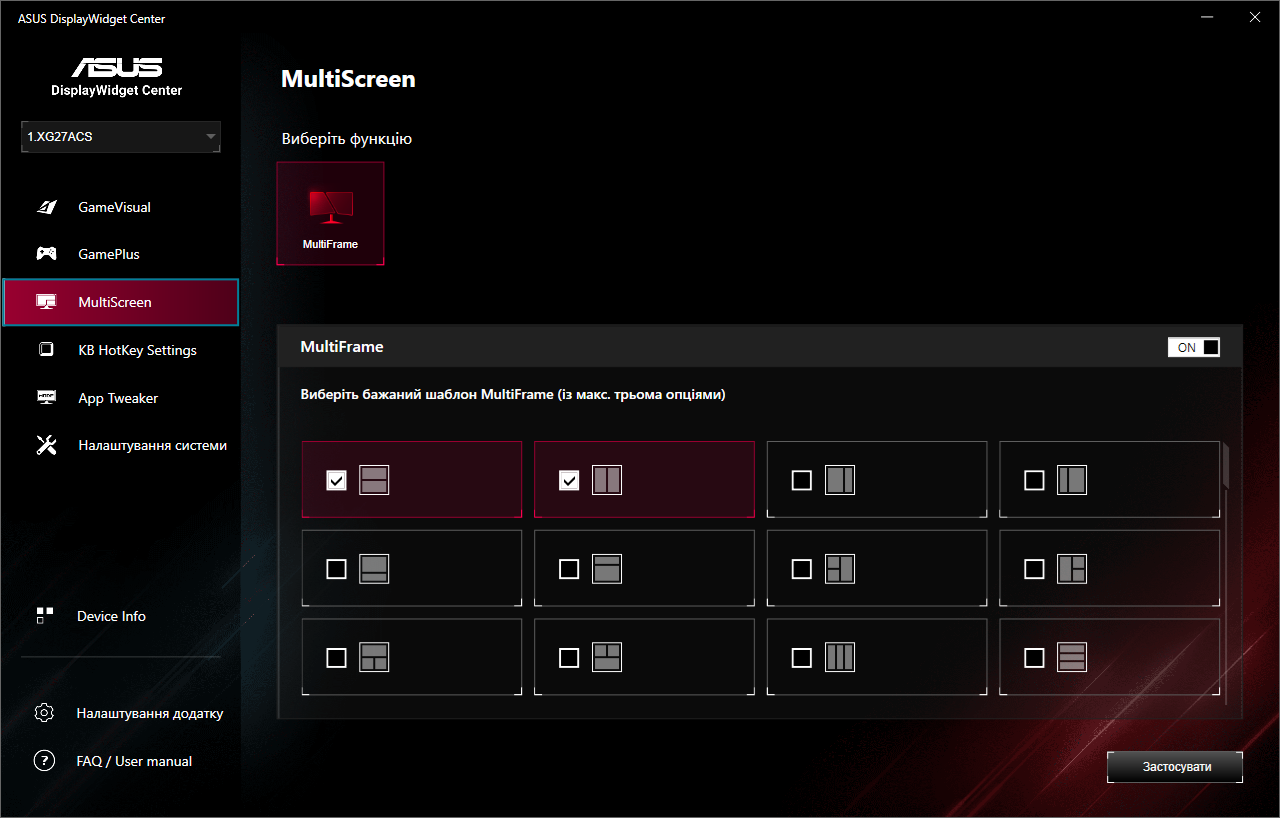The width and height of the screenshot is (1280, 818).
Task: Click the gear icon for Налаштування додатку
Action: pyautogui.click(x=44, y=713)
